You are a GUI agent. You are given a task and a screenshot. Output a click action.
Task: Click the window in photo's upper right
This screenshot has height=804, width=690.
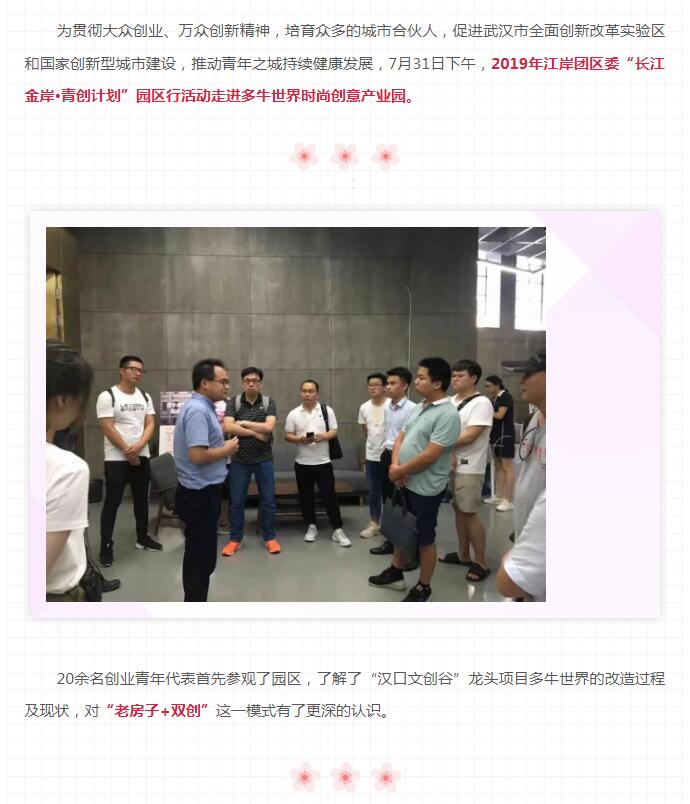coord(511,279)
